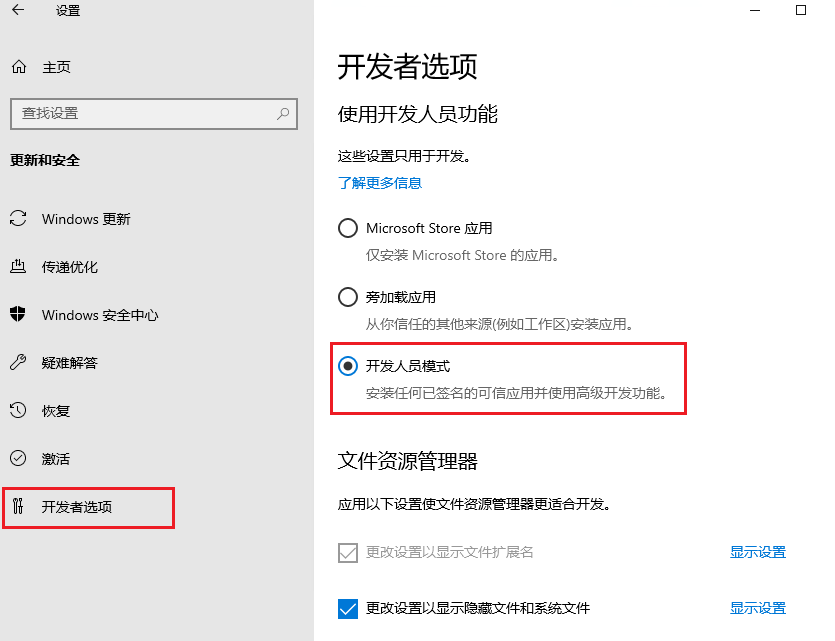Click the 开发者选项 tools icon

point(18,507)
